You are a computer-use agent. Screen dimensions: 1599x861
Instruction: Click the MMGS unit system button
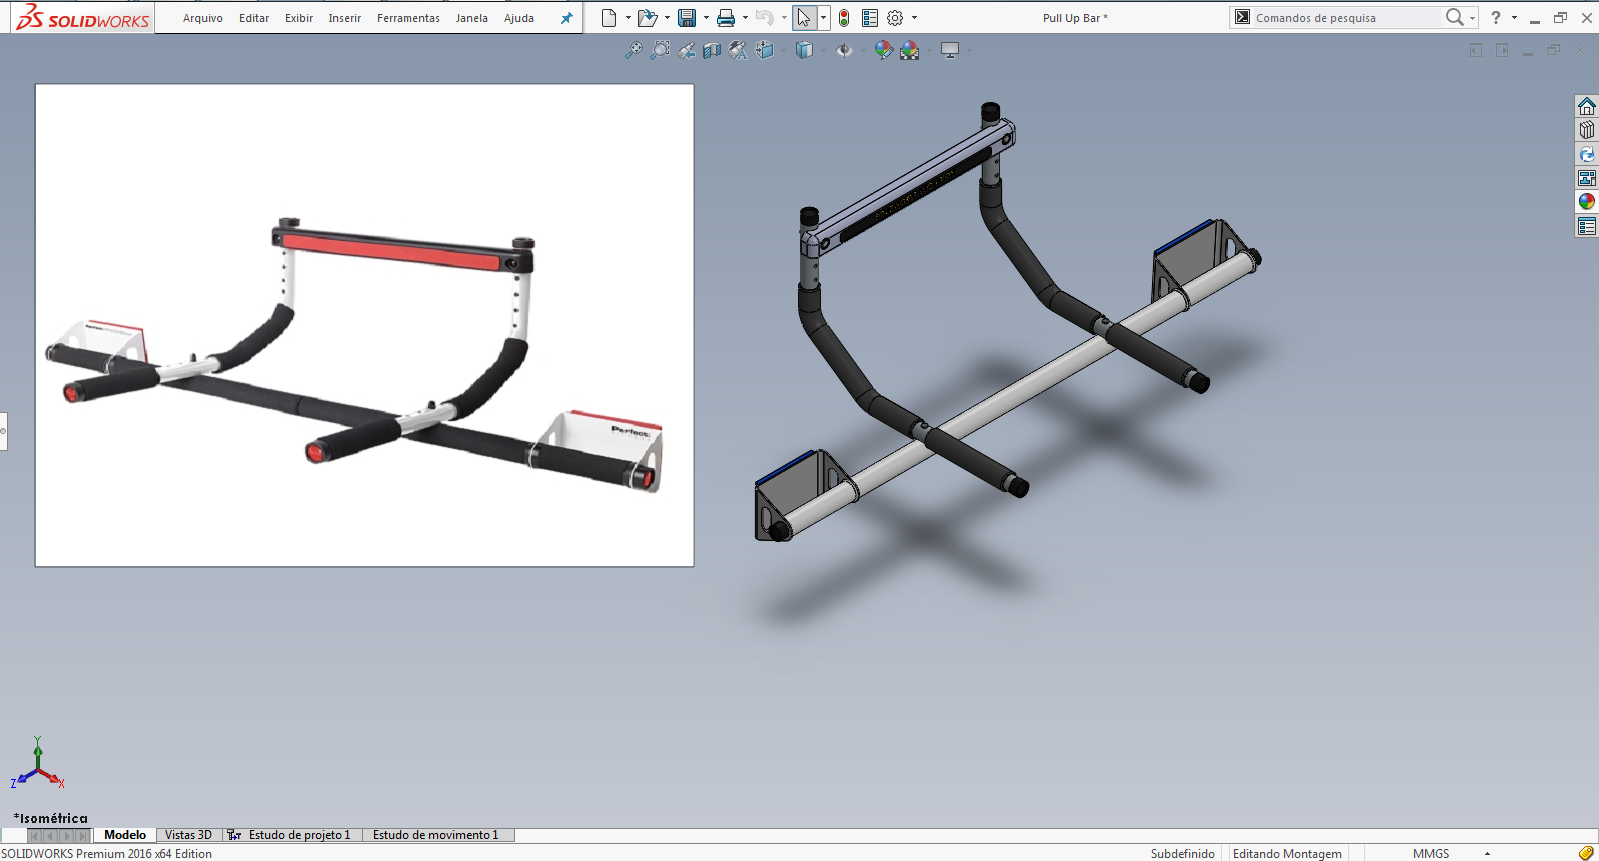pos(1431,854)
